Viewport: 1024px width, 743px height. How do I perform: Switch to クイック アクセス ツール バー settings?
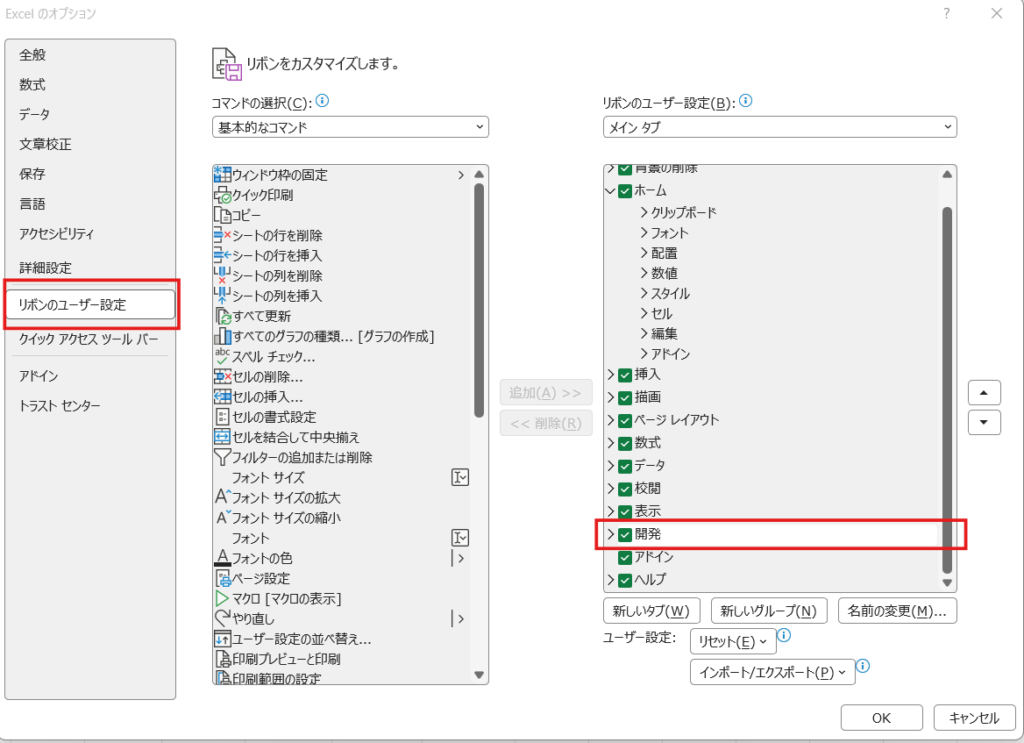pos(88,339)
